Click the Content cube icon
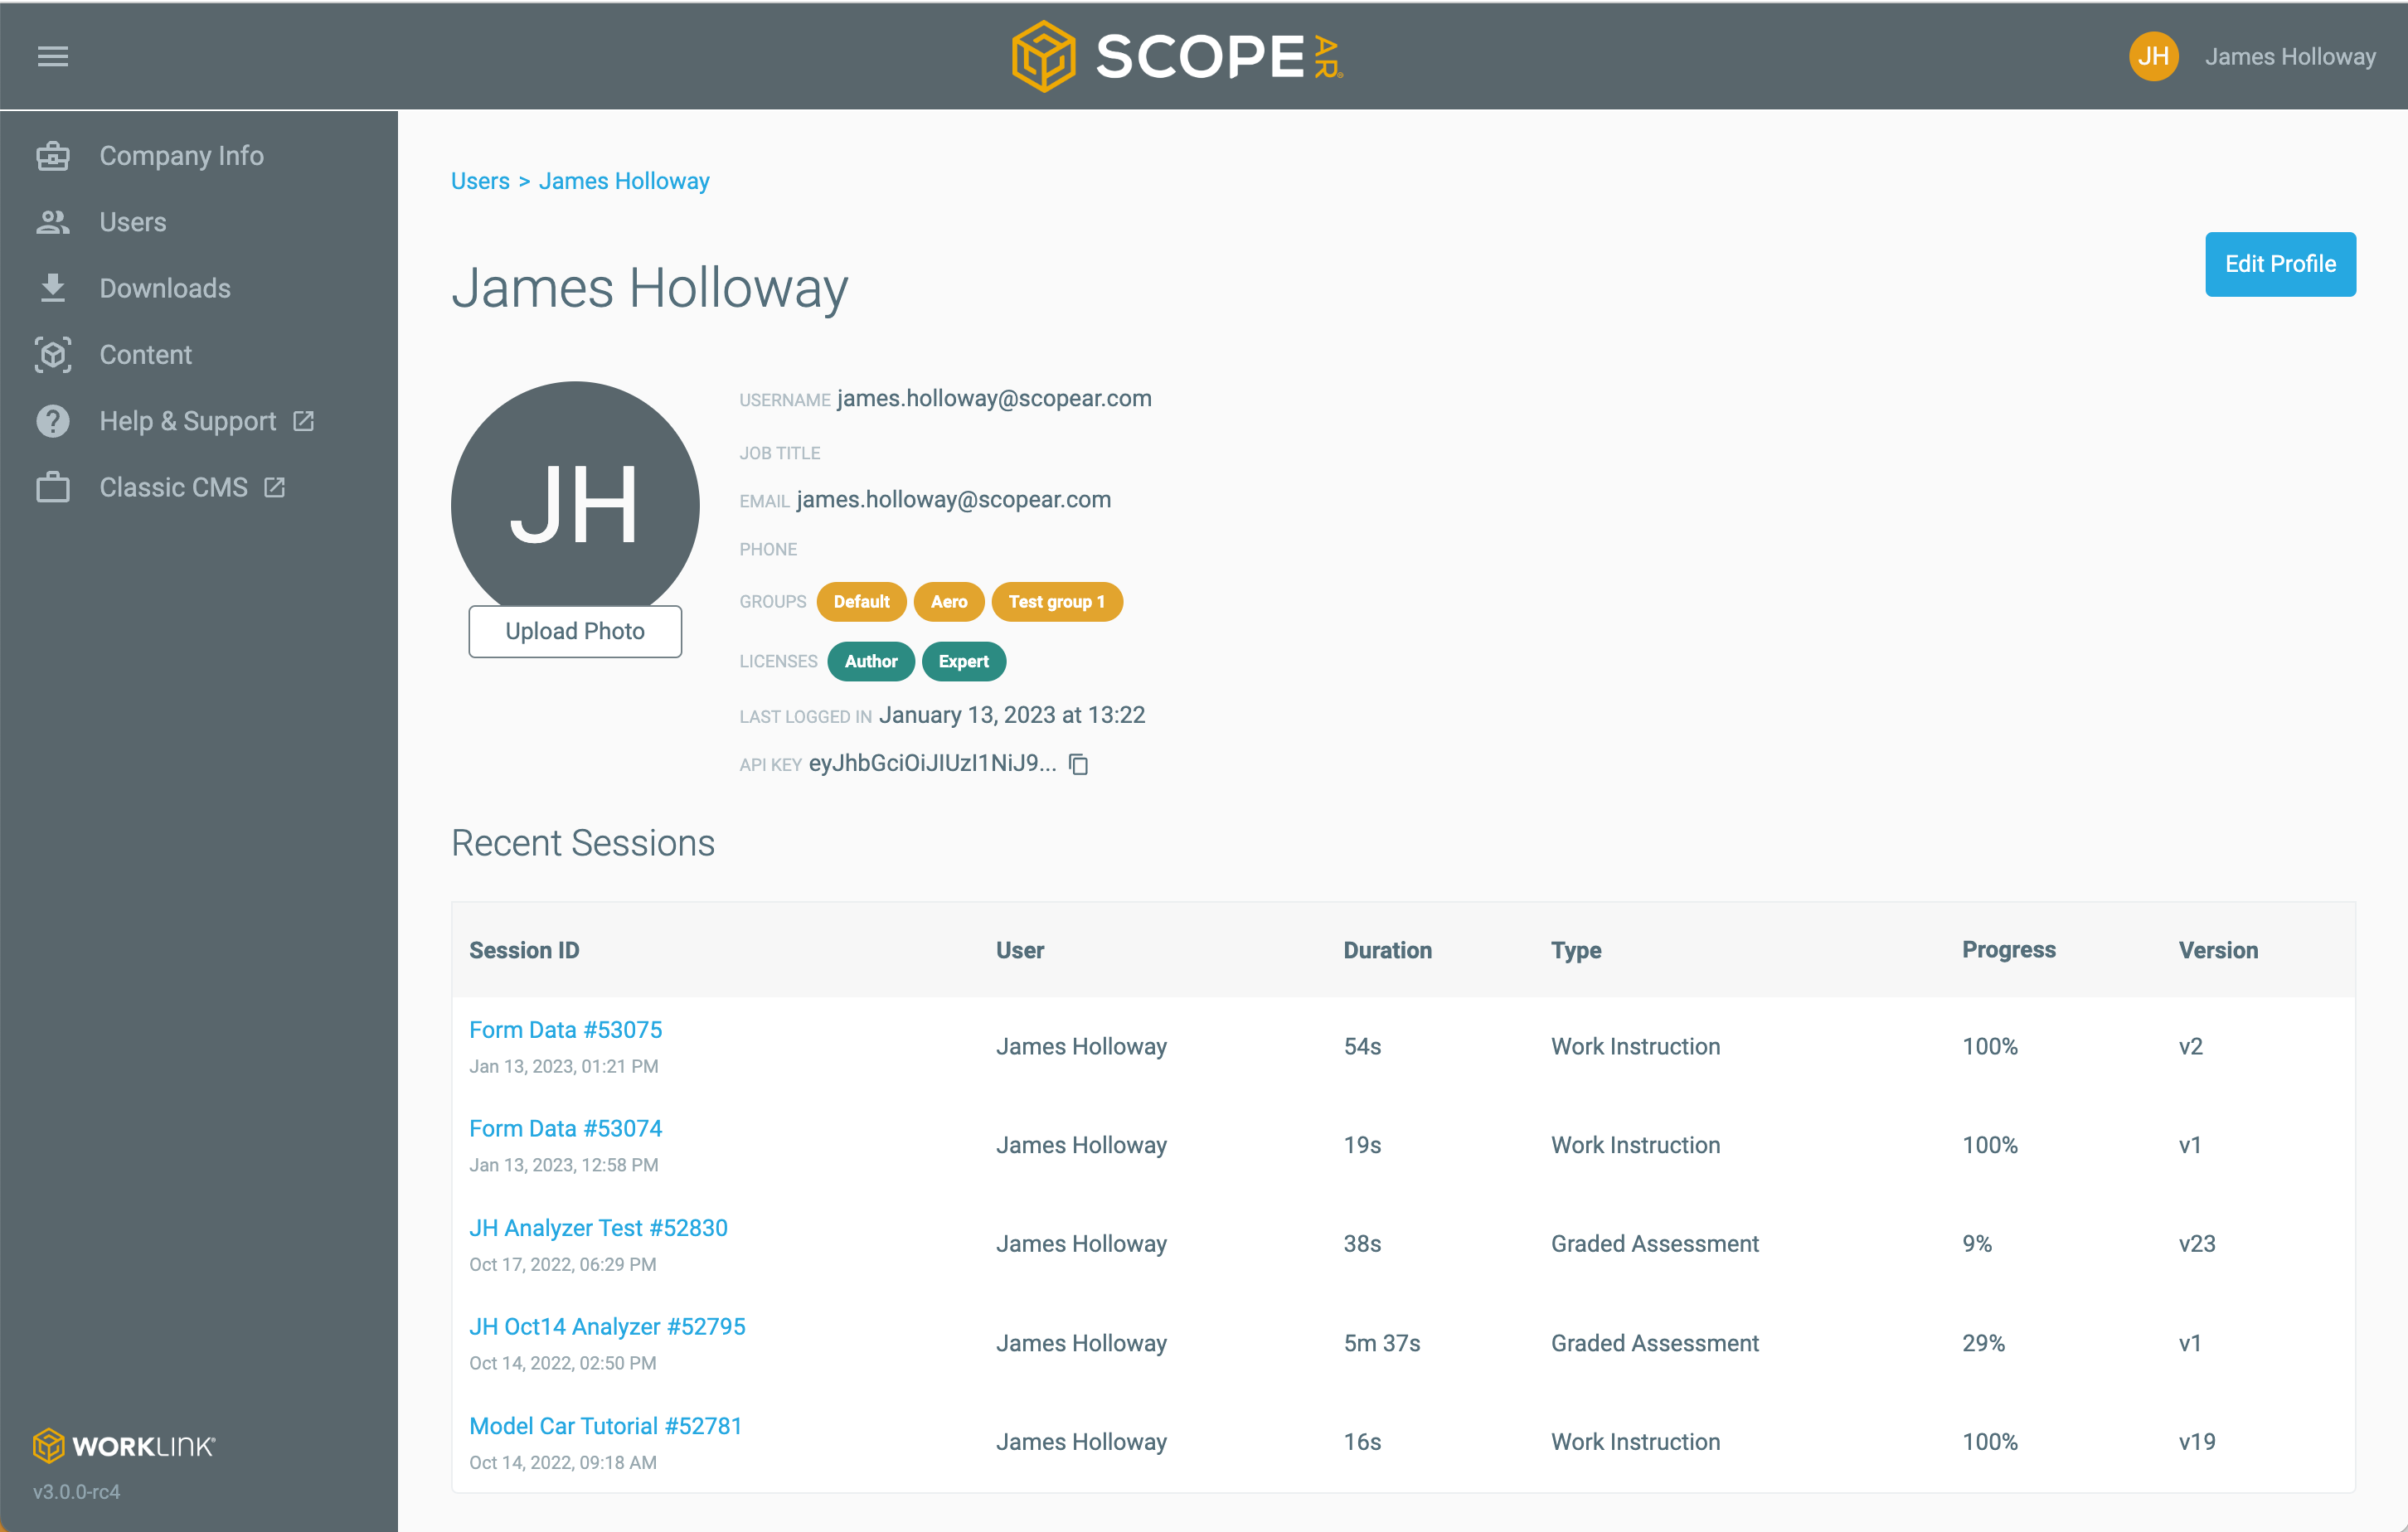The width and height of the screenshot is (2408, 1532). [x=53, y=355]
